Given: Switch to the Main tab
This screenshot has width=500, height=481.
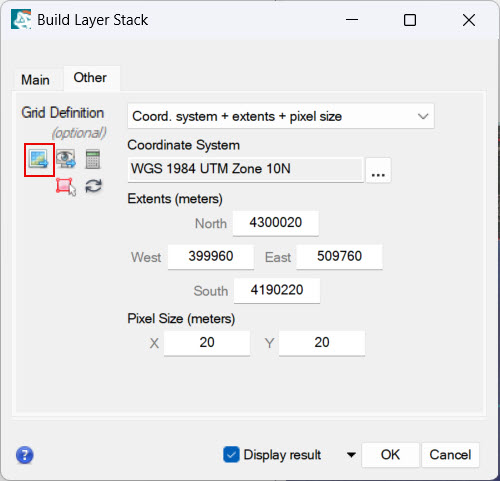Looking at the screenshot, I should (x=35, y=80).
